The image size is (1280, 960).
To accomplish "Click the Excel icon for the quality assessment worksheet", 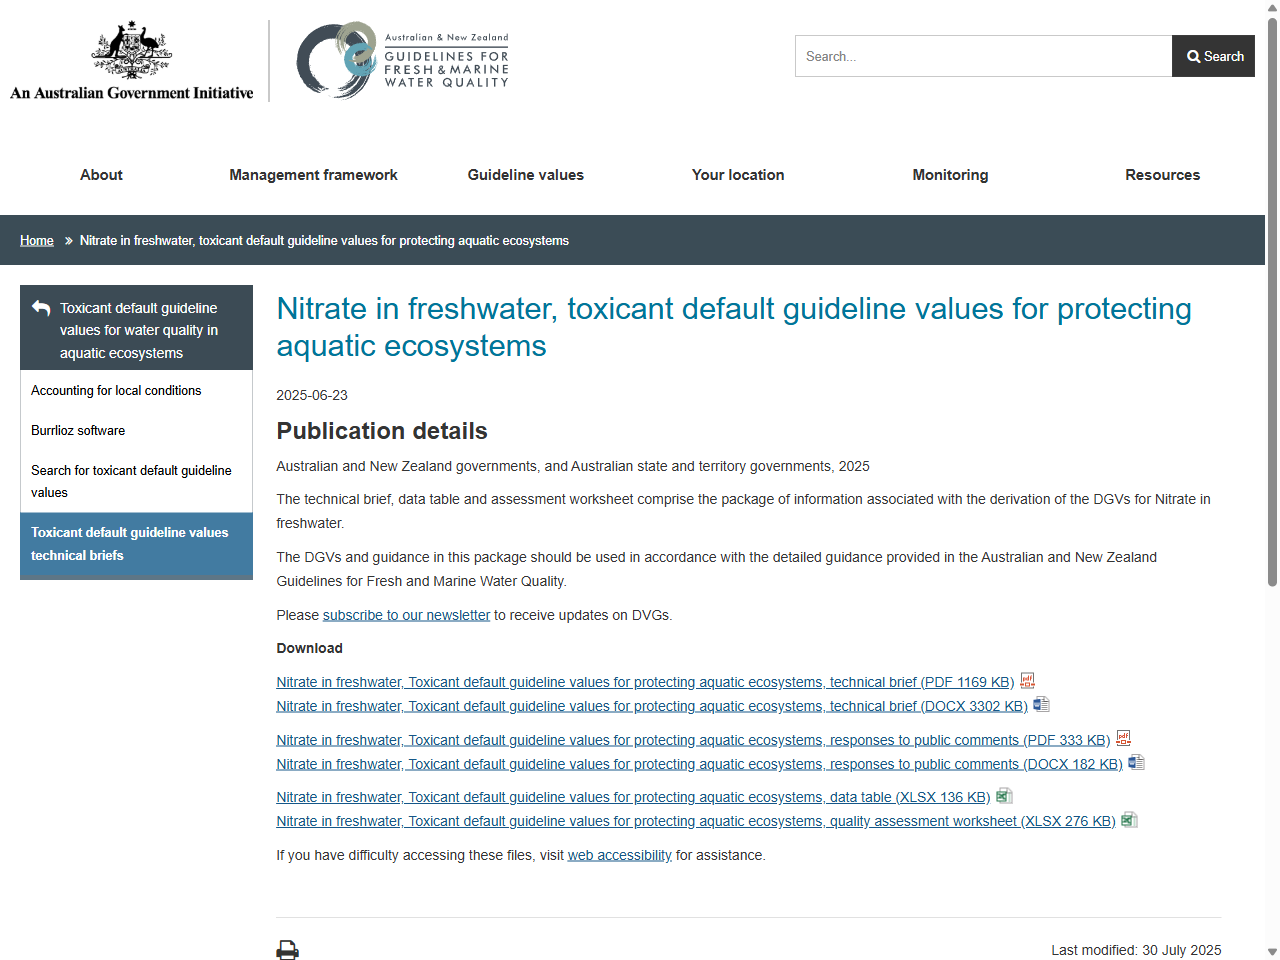I will tap(1129, 820).
